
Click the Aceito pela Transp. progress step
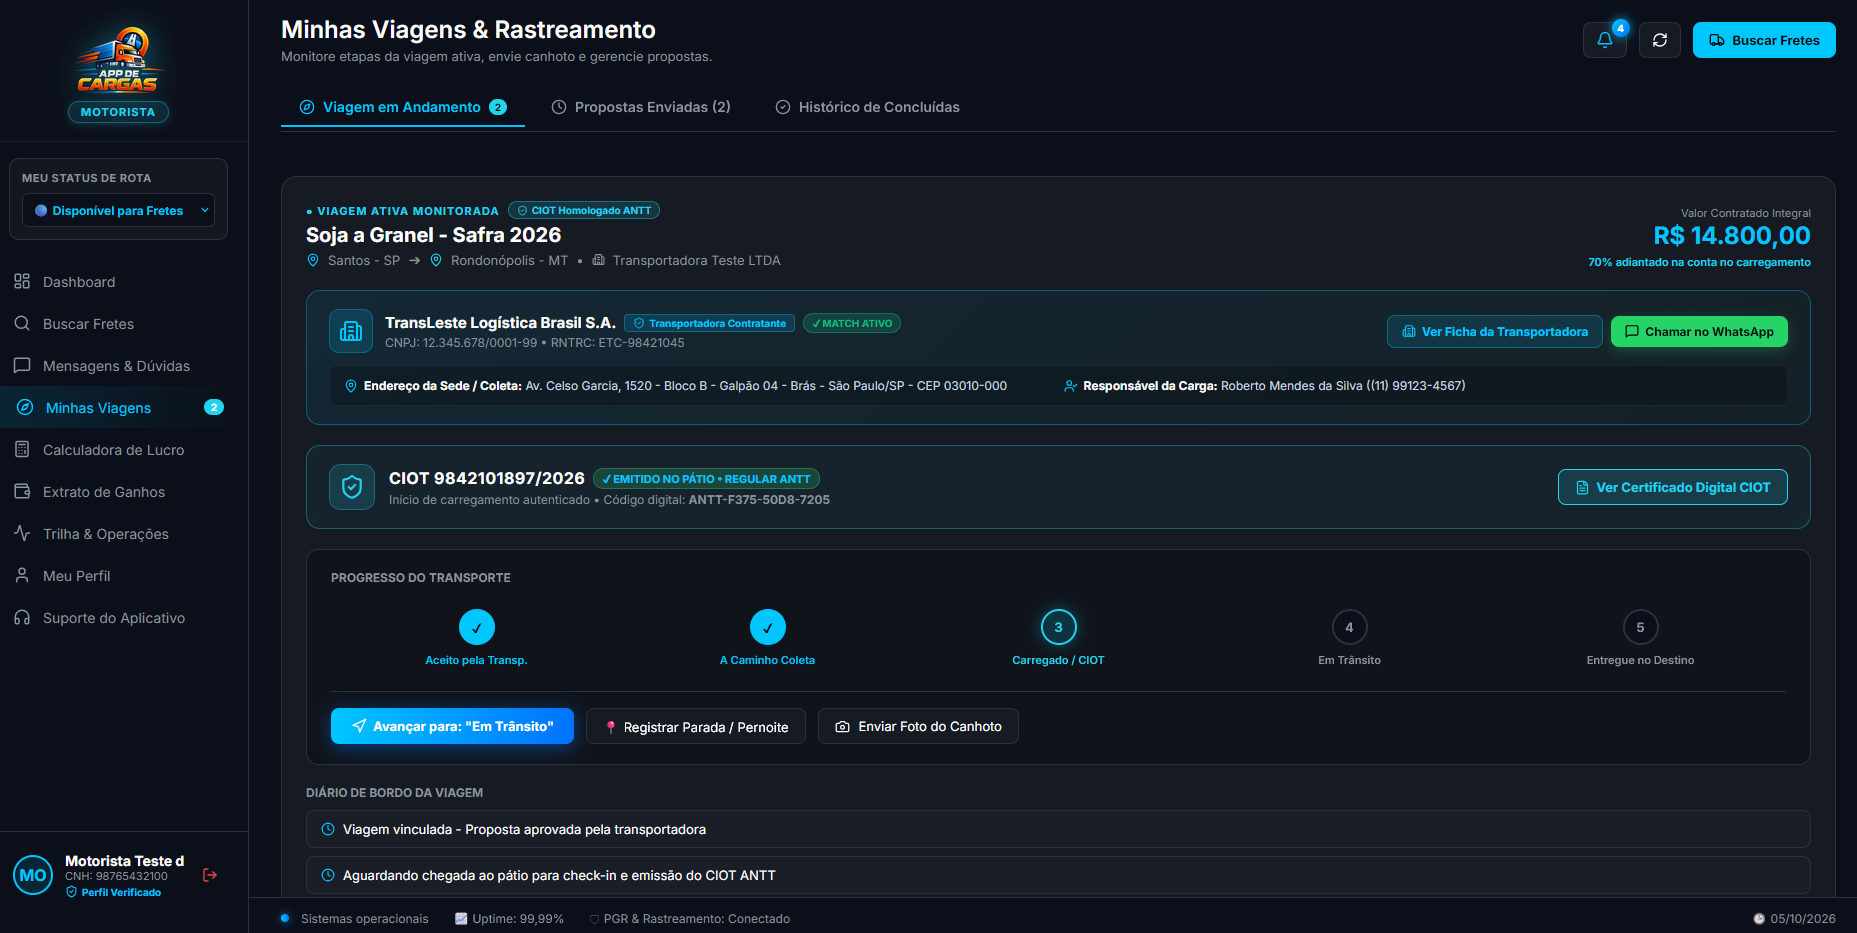[x=477, y=637]
